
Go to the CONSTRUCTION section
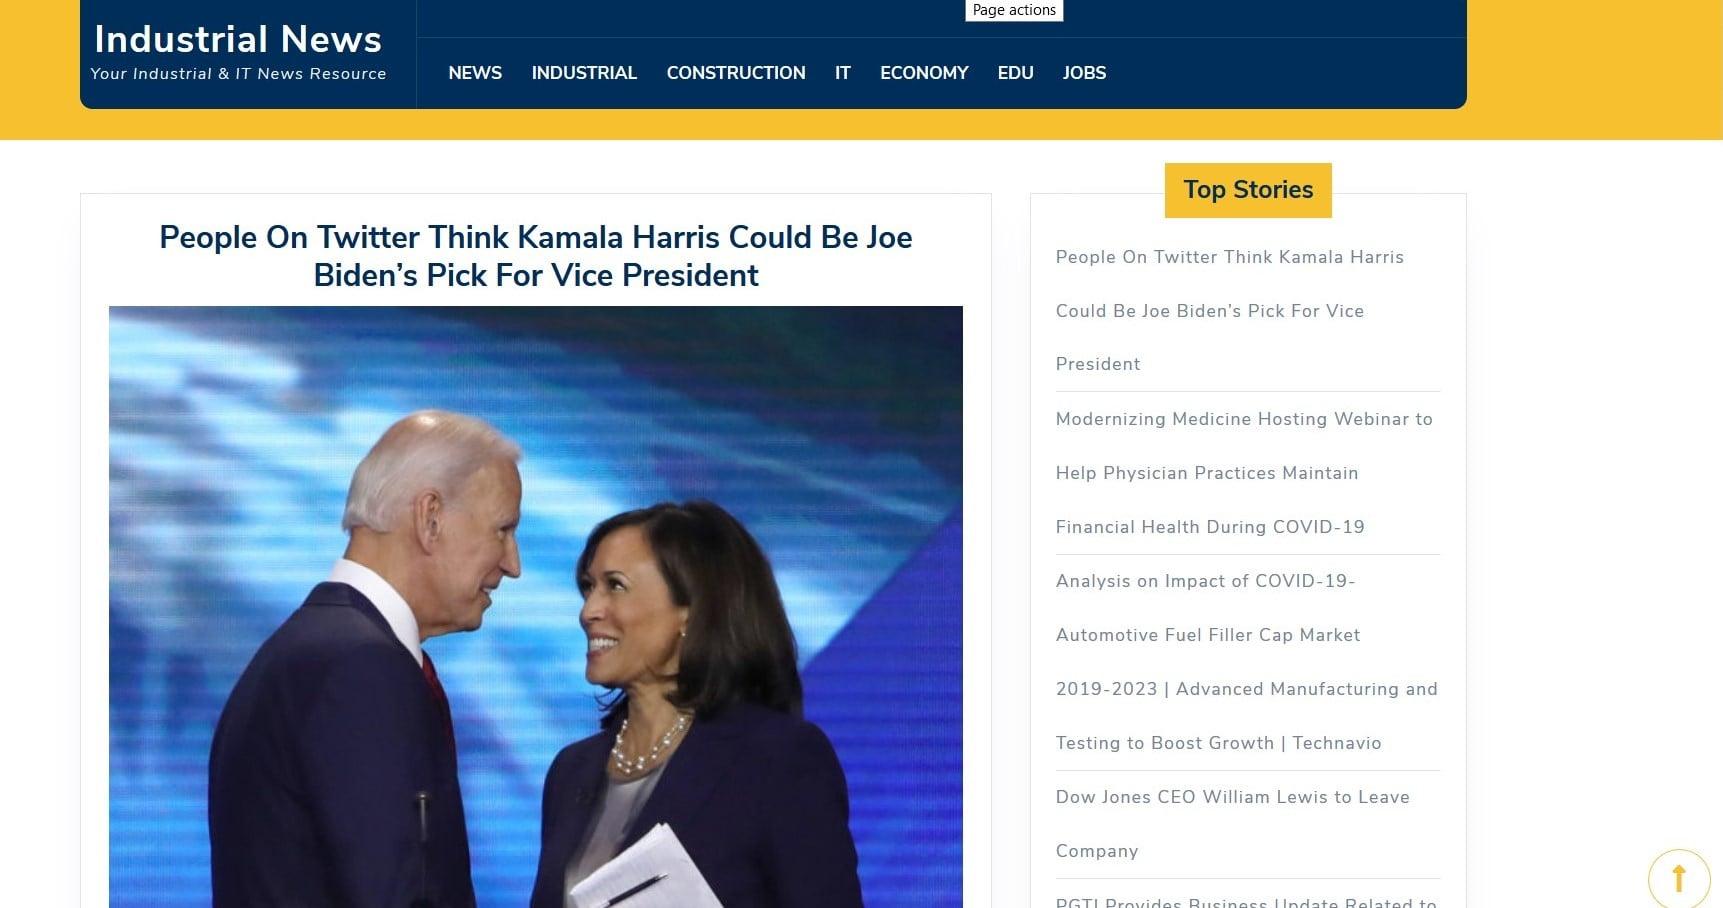tap(736, 73)
